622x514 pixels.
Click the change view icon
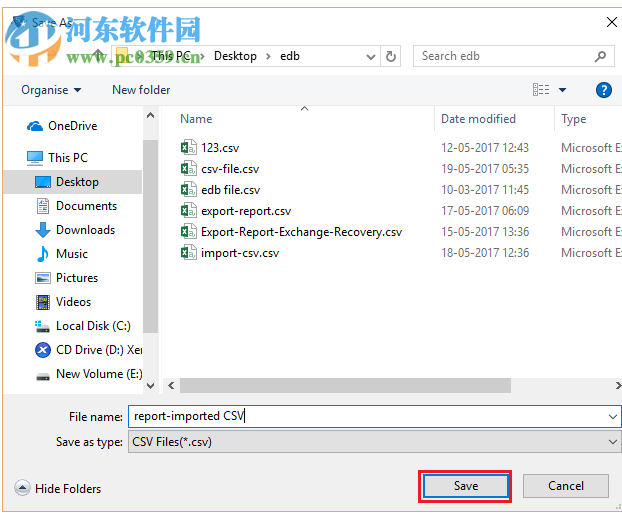(541, 90)
